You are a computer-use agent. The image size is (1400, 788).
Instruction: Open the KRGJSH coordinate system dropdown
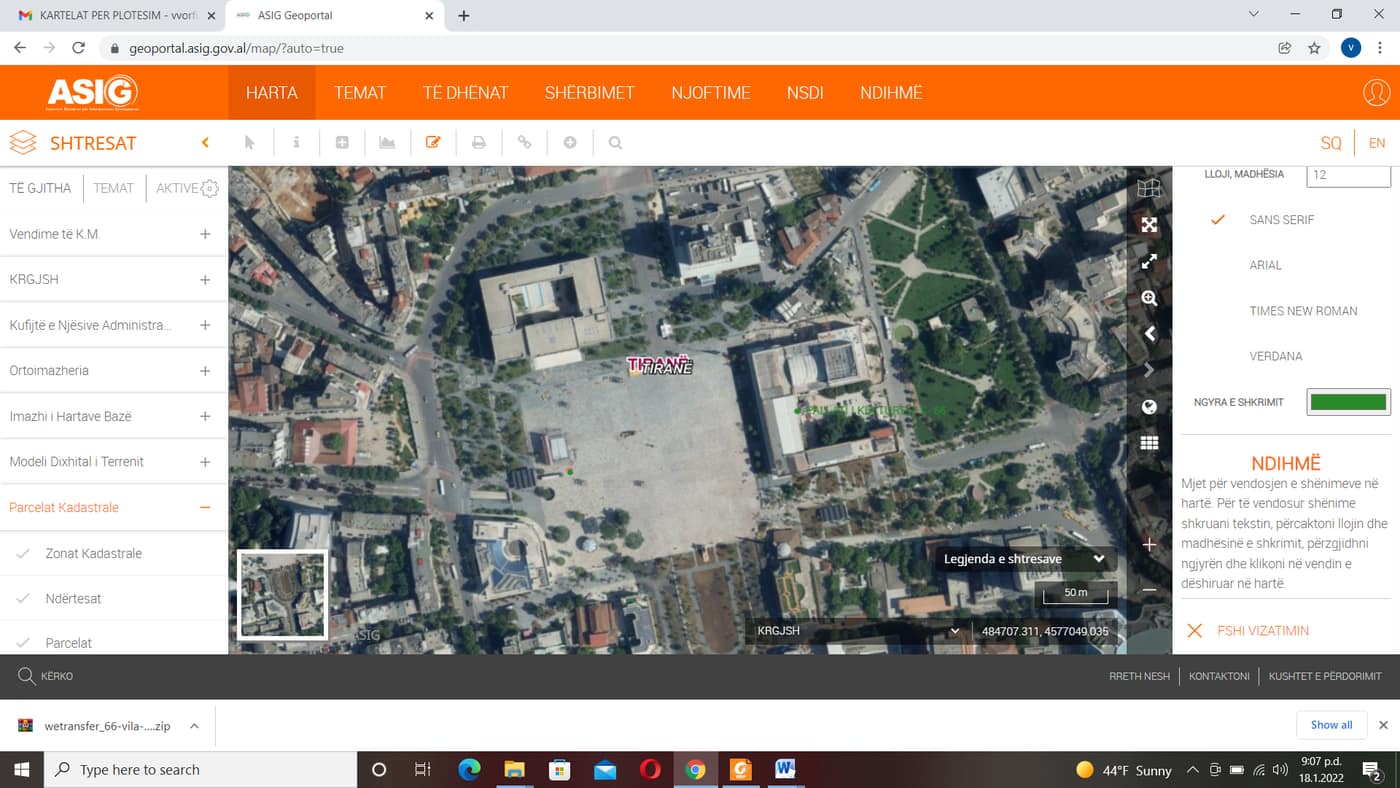[858, 631]
